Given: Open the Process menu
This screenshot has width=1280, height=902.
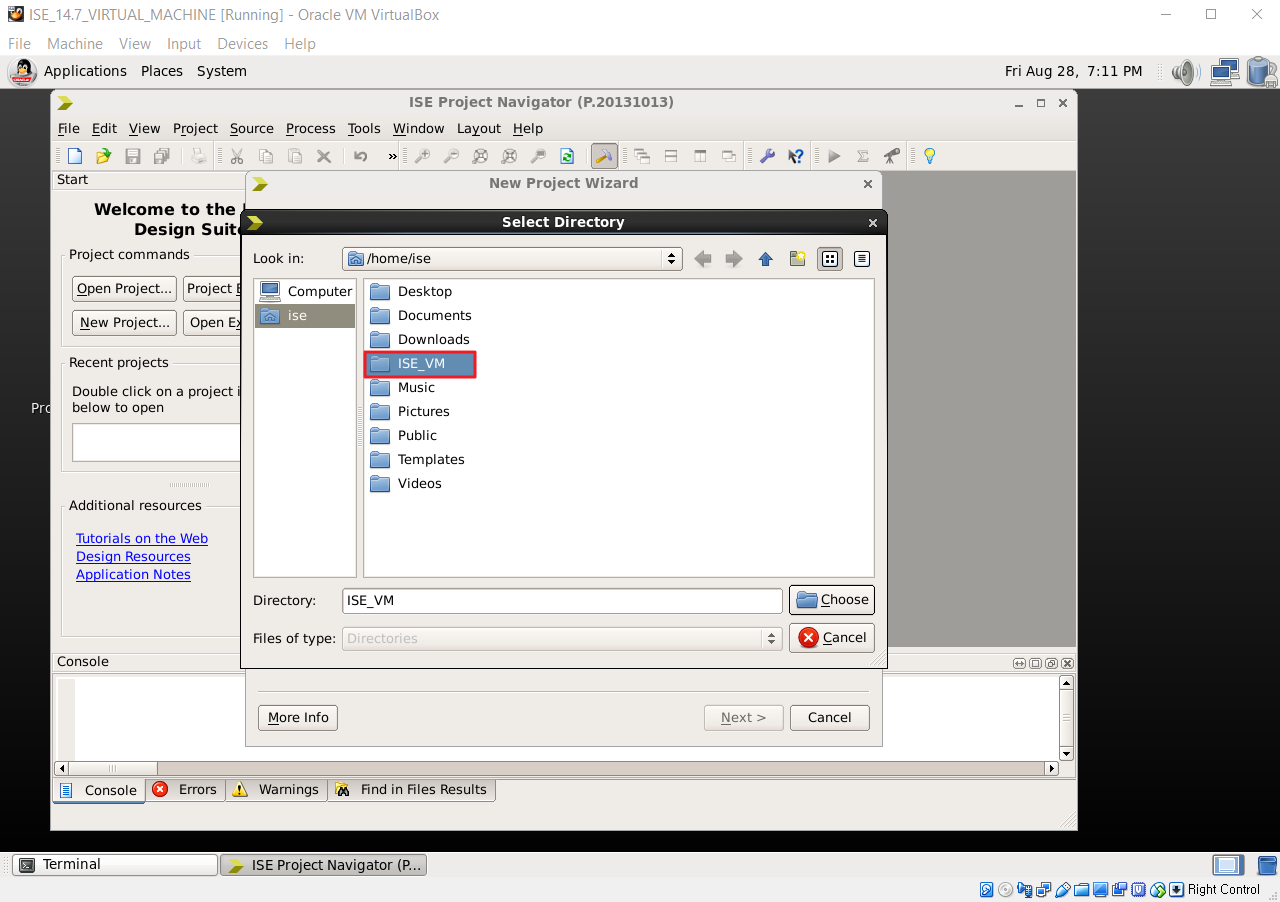Looking at the screenshot, I should [x=311, y=129].
